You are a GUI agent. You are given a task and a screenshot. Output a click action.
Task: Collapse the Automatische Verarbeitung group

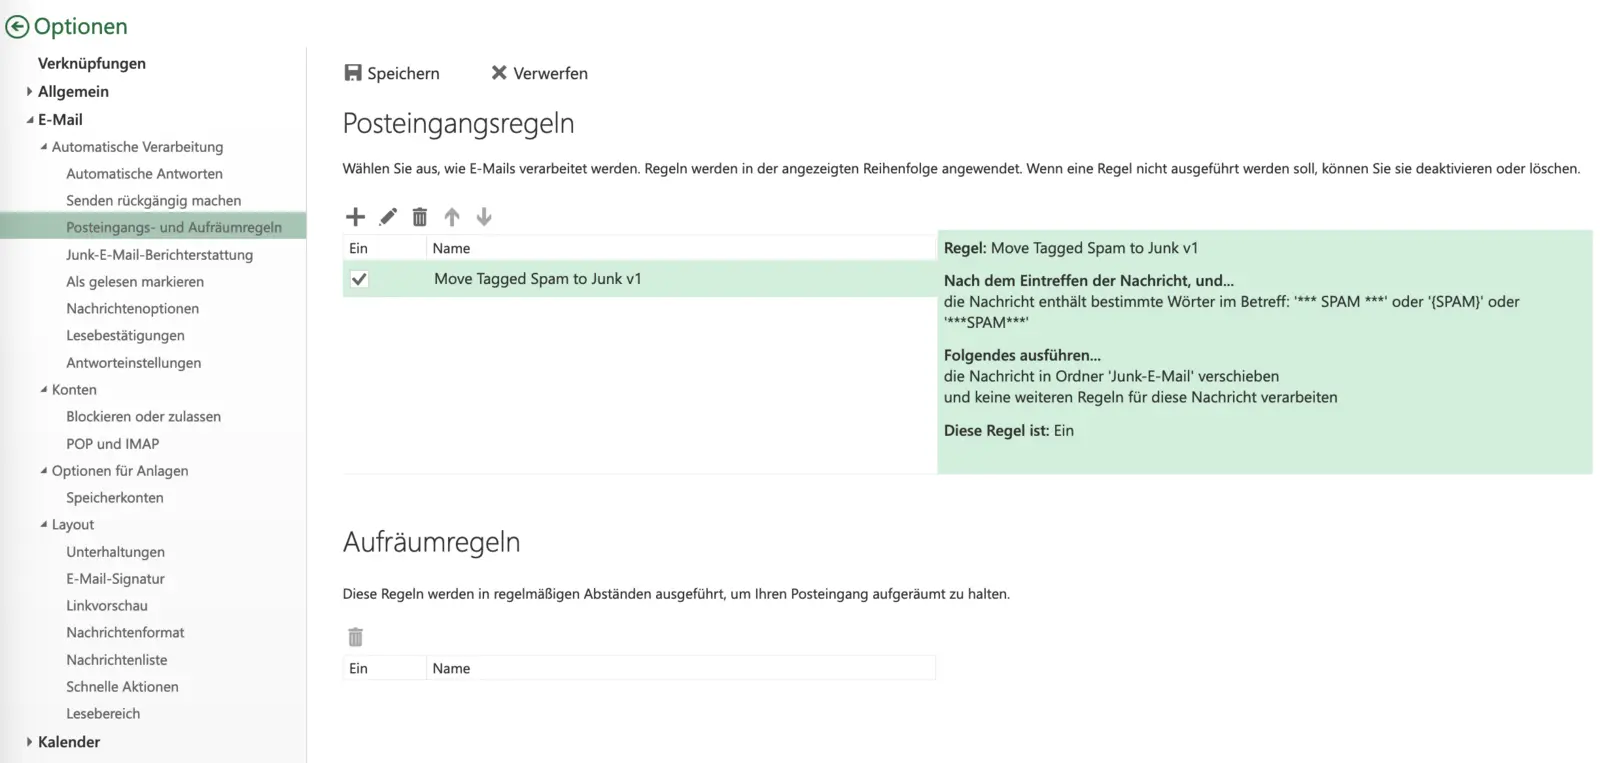pyautogui.click(x=44, y=147)
